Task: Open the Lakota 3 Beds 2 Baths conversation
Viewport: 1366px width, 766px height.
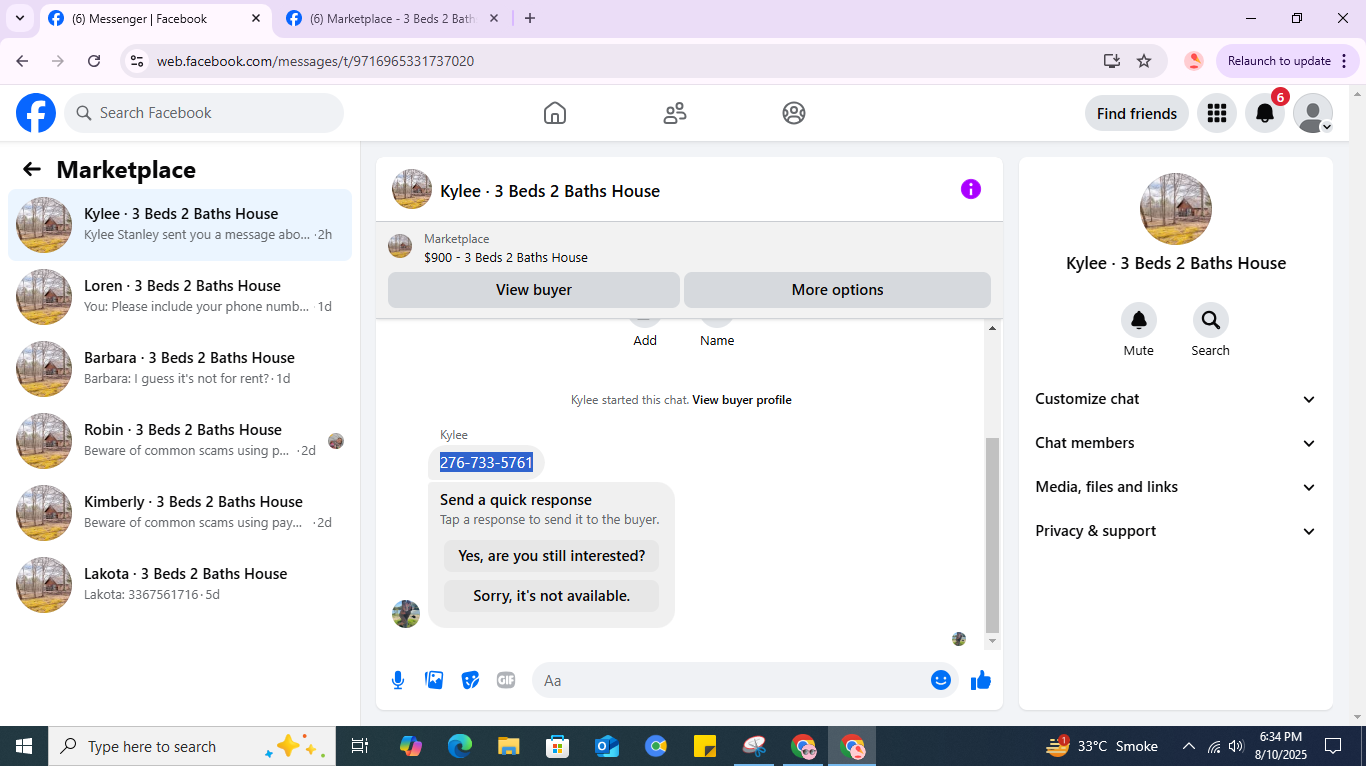Action: tap(180, 585)
